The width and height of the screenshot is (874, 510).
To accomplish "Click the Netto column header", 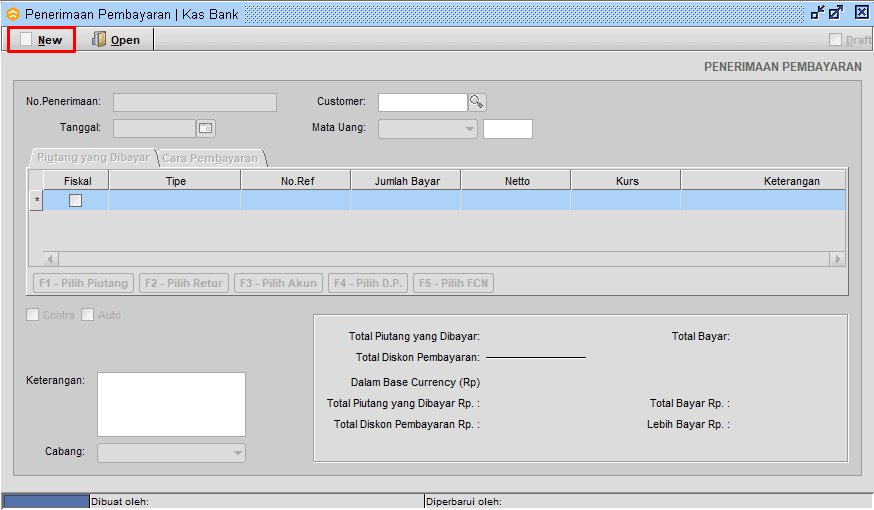I will point(516,181).
